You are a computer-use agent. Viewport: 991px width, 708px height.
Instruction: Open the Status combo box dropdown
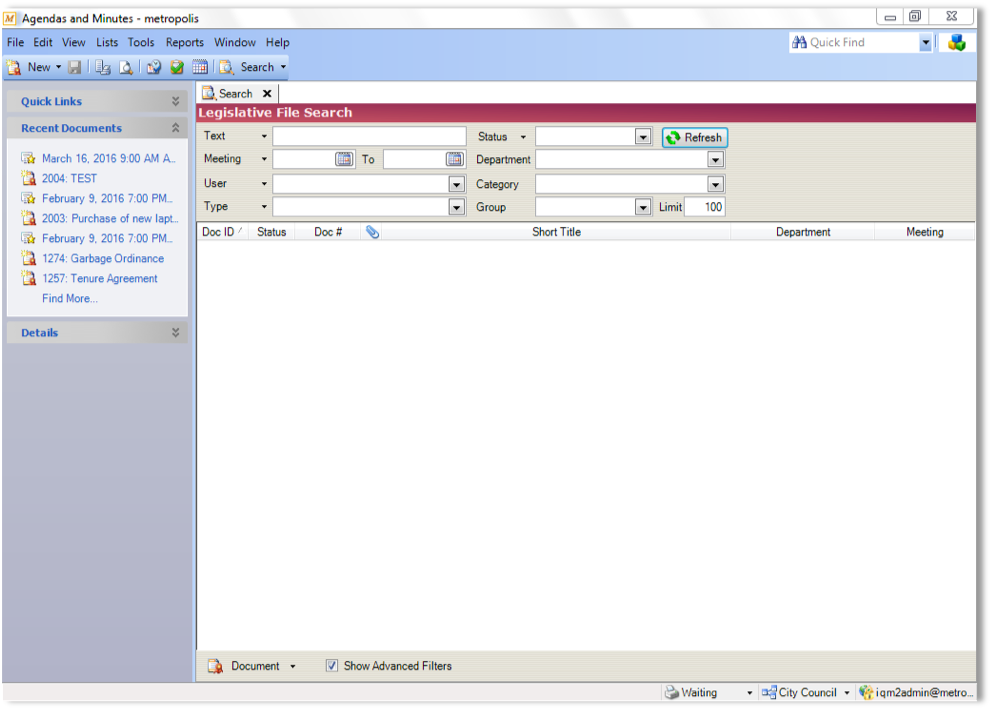643,137
